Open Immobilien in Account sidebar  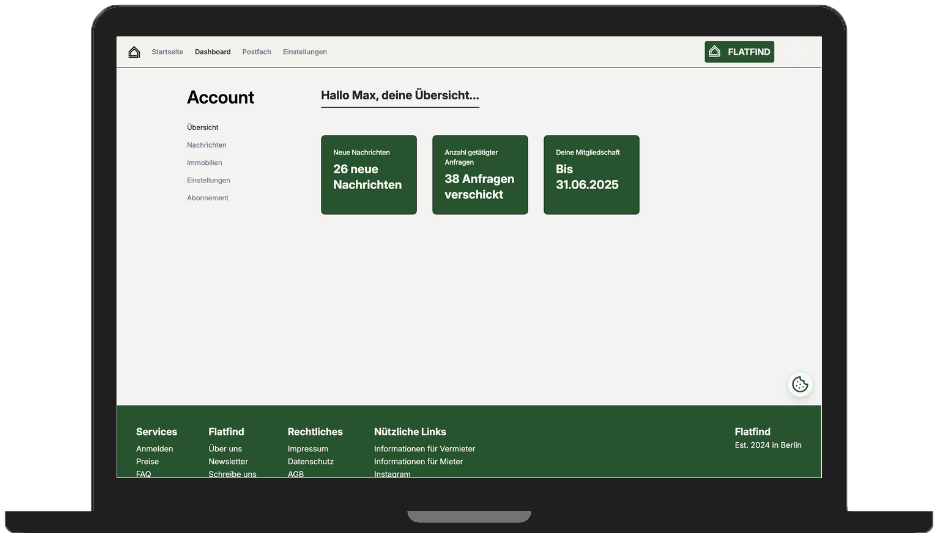(x=204, y=162)
